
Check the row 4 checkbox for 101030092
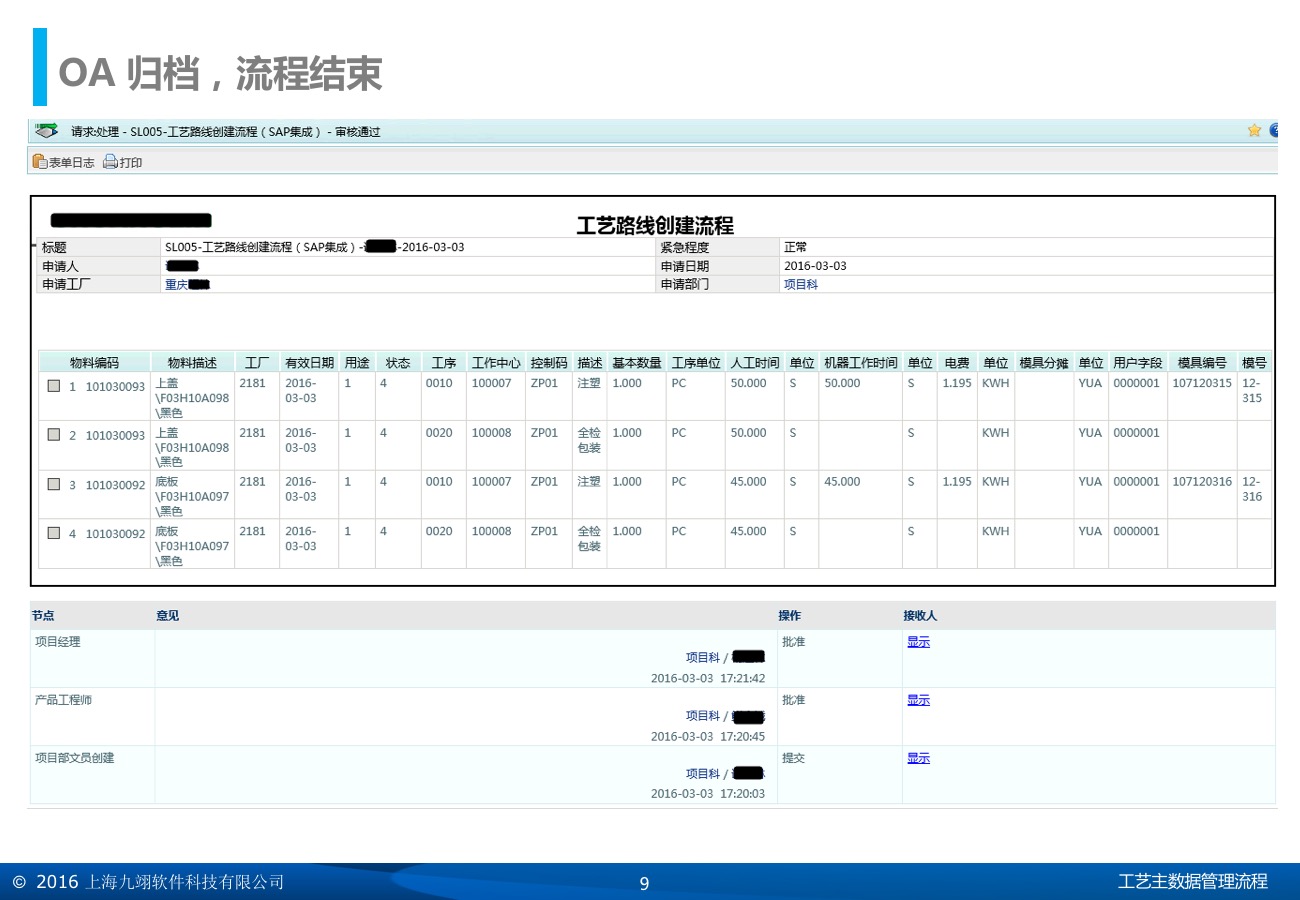pos(54,533)
